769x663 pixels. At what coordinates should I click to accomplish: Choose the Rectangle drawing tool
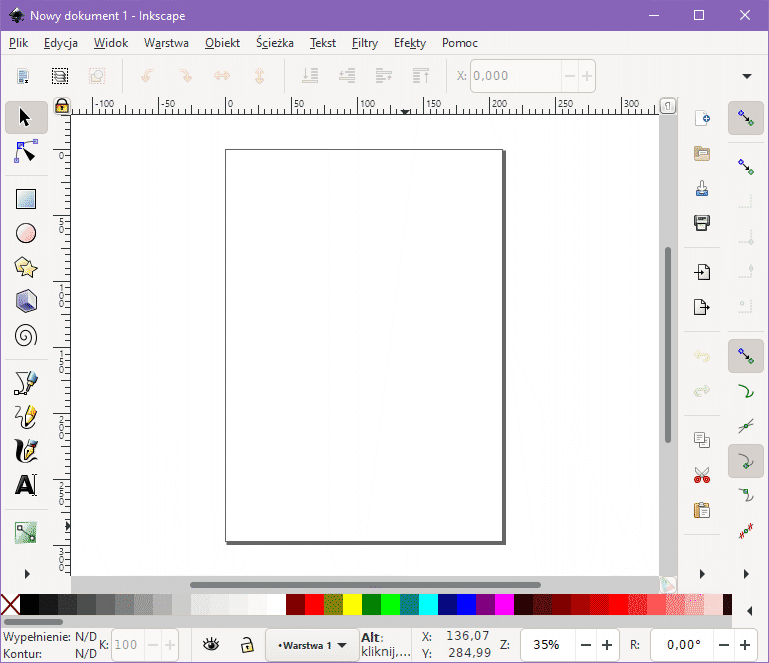click(26, 199)
